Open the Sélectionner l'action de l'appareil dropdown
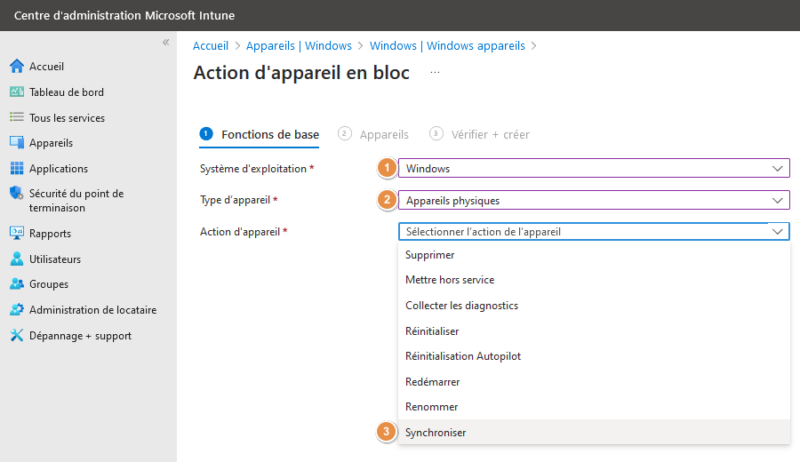The image size is (800, 462). pos(593,231)
